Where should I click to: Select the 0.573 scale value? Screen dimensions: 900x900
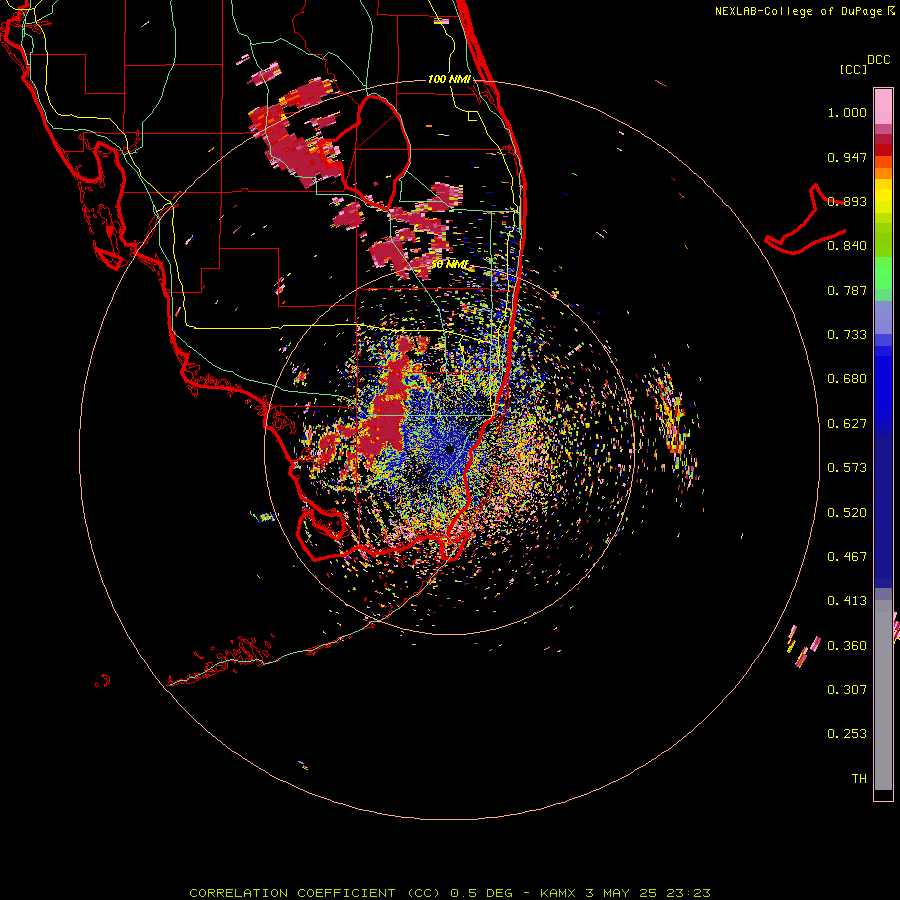(x=847, y=468)
